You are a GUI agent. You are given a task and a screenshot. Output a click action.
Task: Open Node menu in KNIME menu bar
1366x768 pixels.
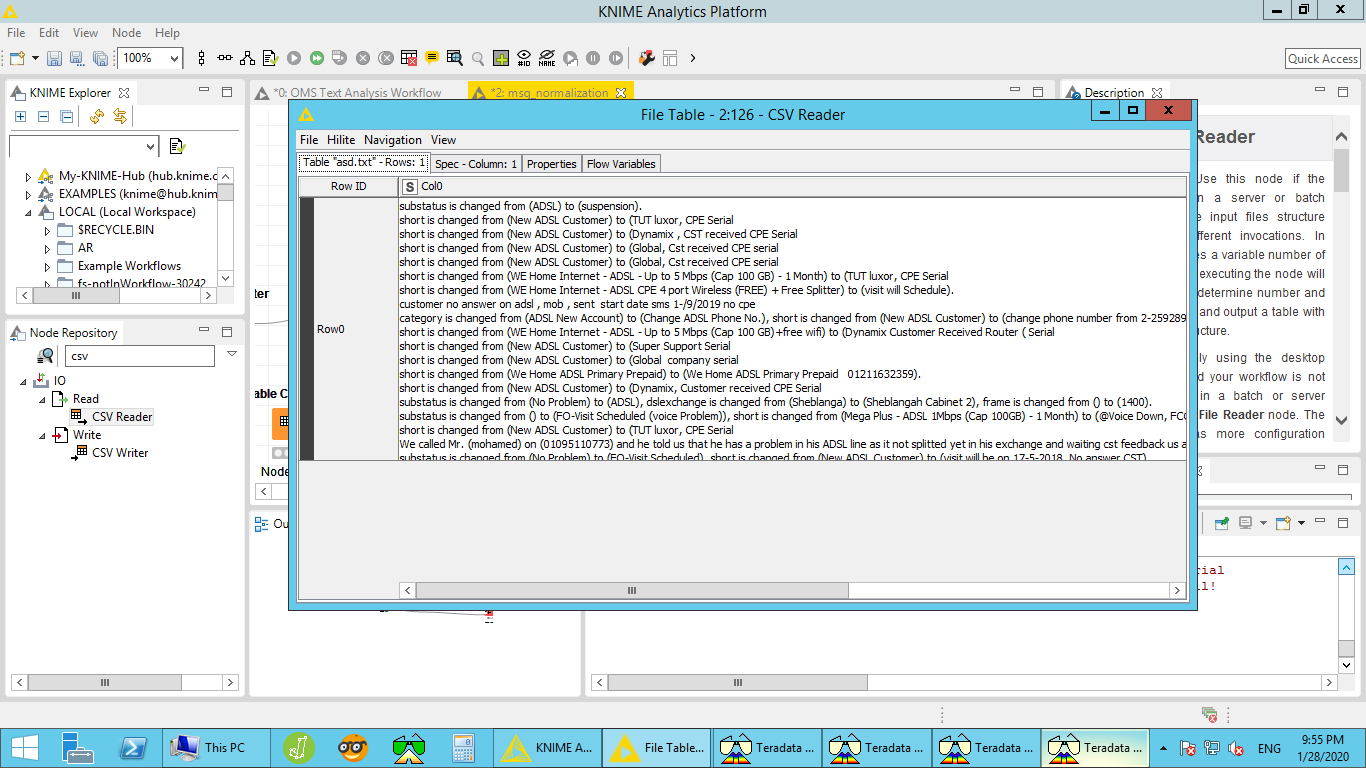[126, 33]
